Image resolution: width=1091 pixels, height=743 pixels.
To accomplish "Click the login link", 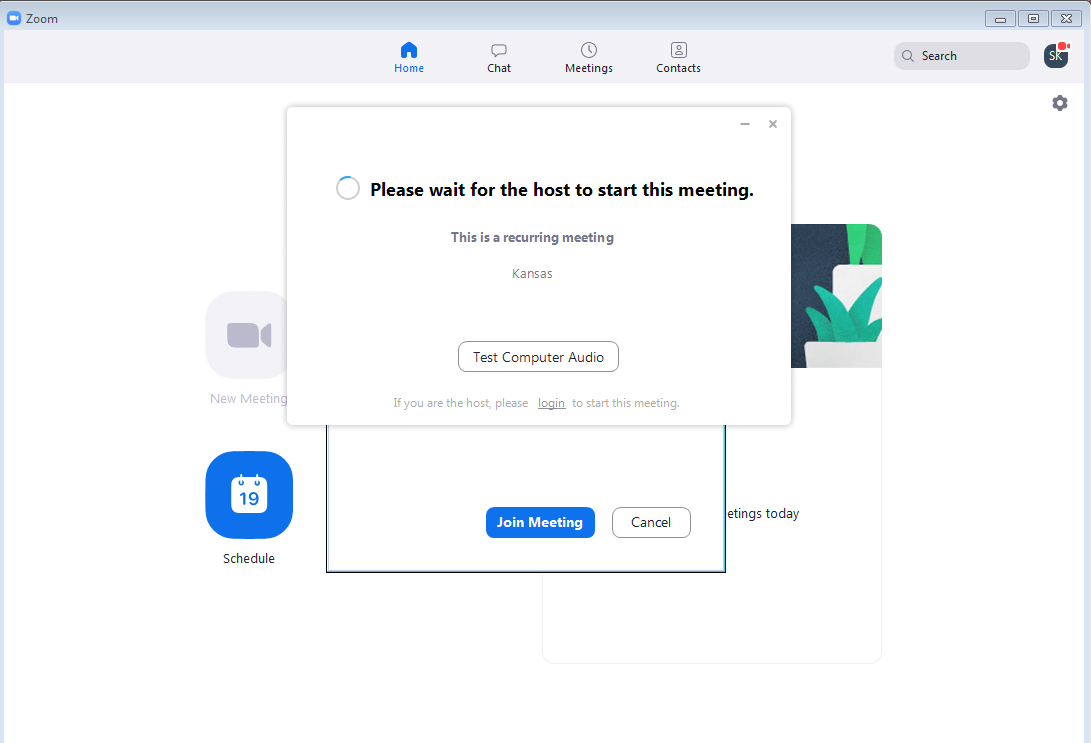I will point(551,403).
